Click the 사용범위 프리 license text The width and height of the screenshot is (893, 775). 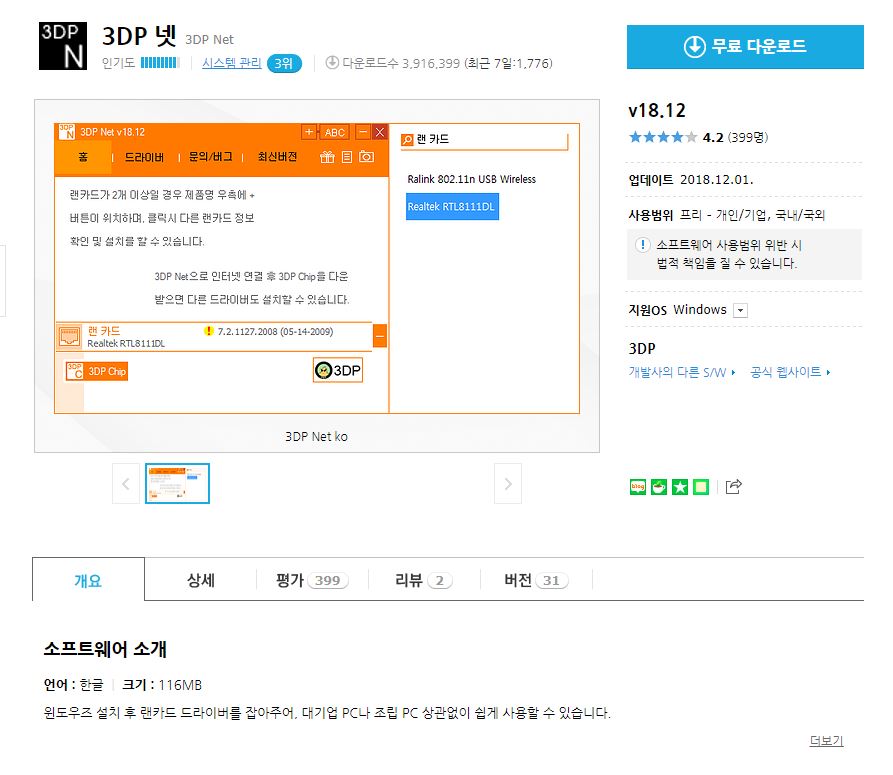727,215
